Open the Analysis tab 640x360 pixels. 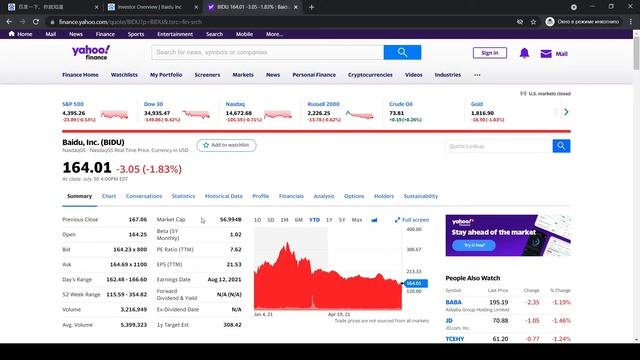pos(324,196)
